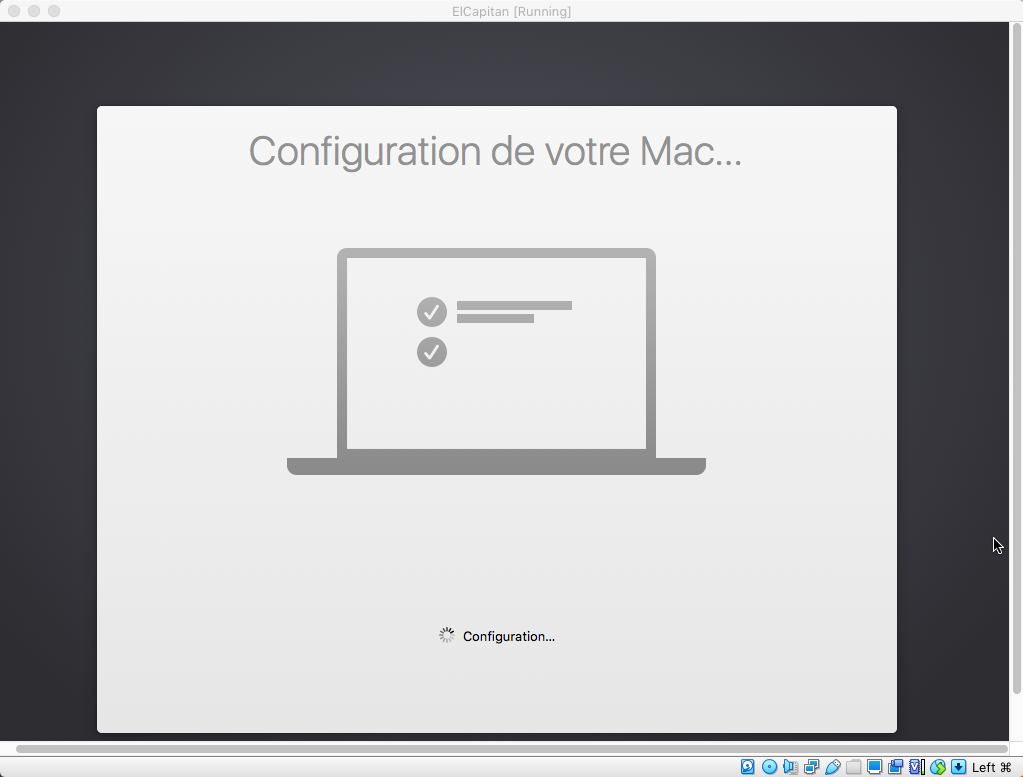The height and width of the screenshot is (777, 1023).
Task: Click the spinning progress indicator
Action: tap(446, 635)
